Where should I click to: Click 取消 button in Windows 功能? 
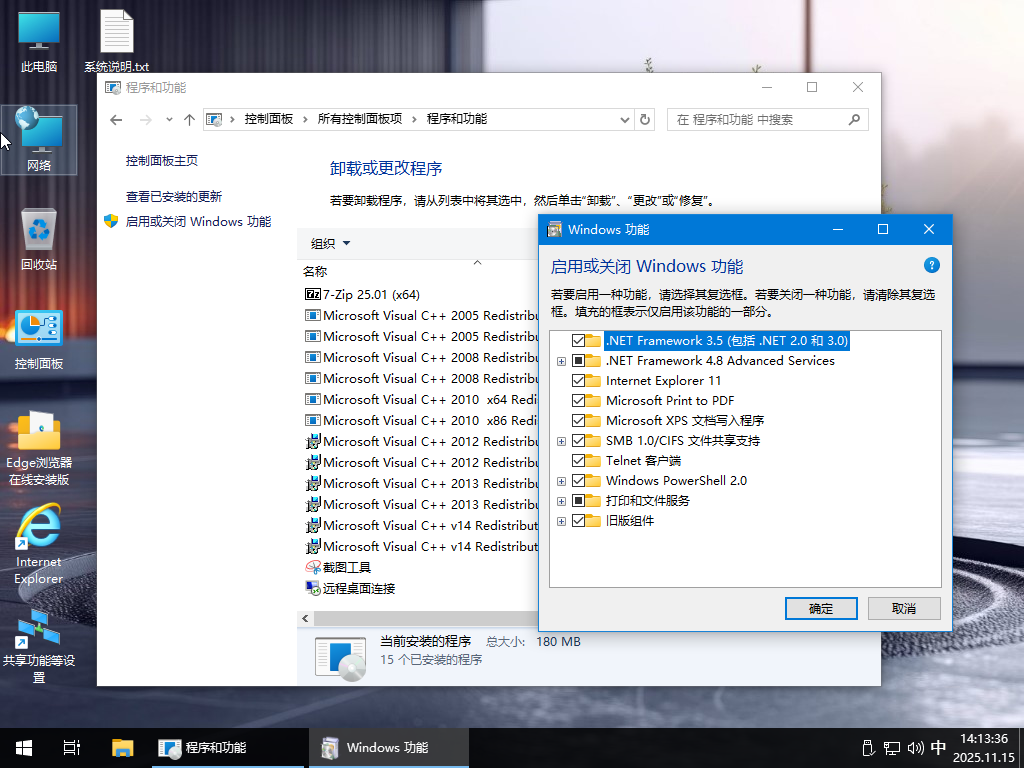(x=904, y=609)
